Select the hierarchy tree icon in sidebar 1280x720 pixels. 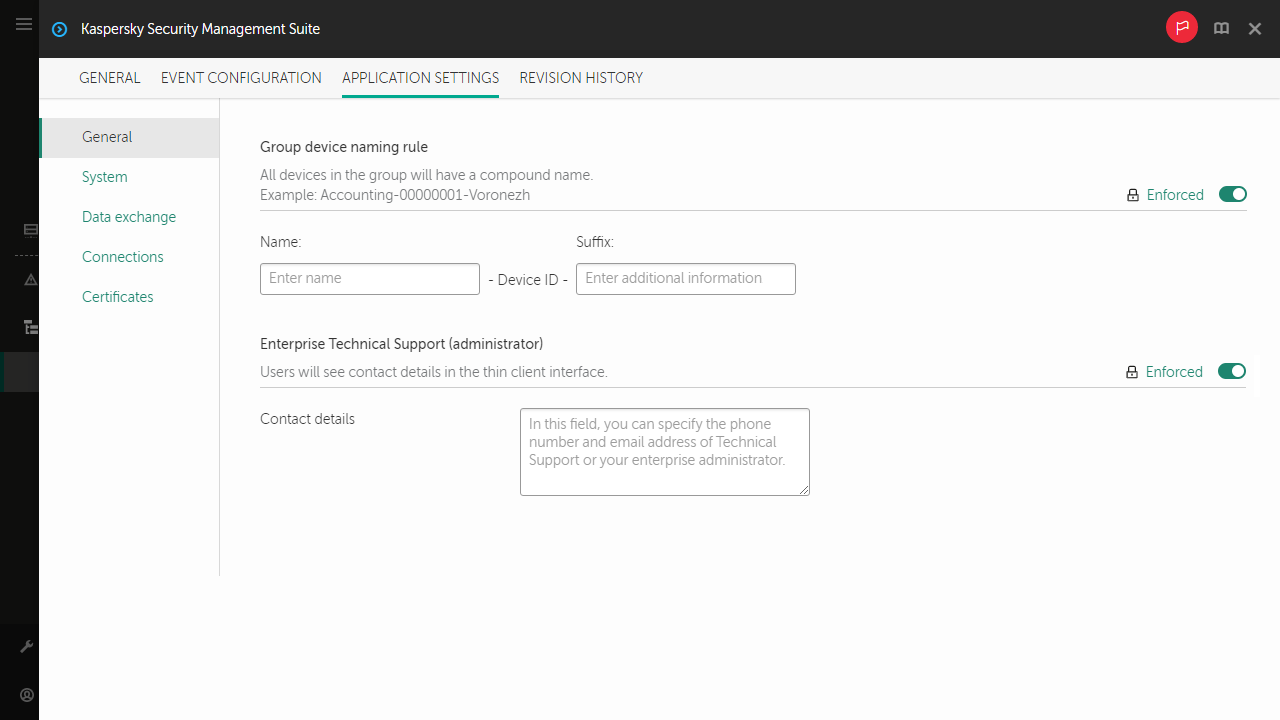(x=30, y=327)
